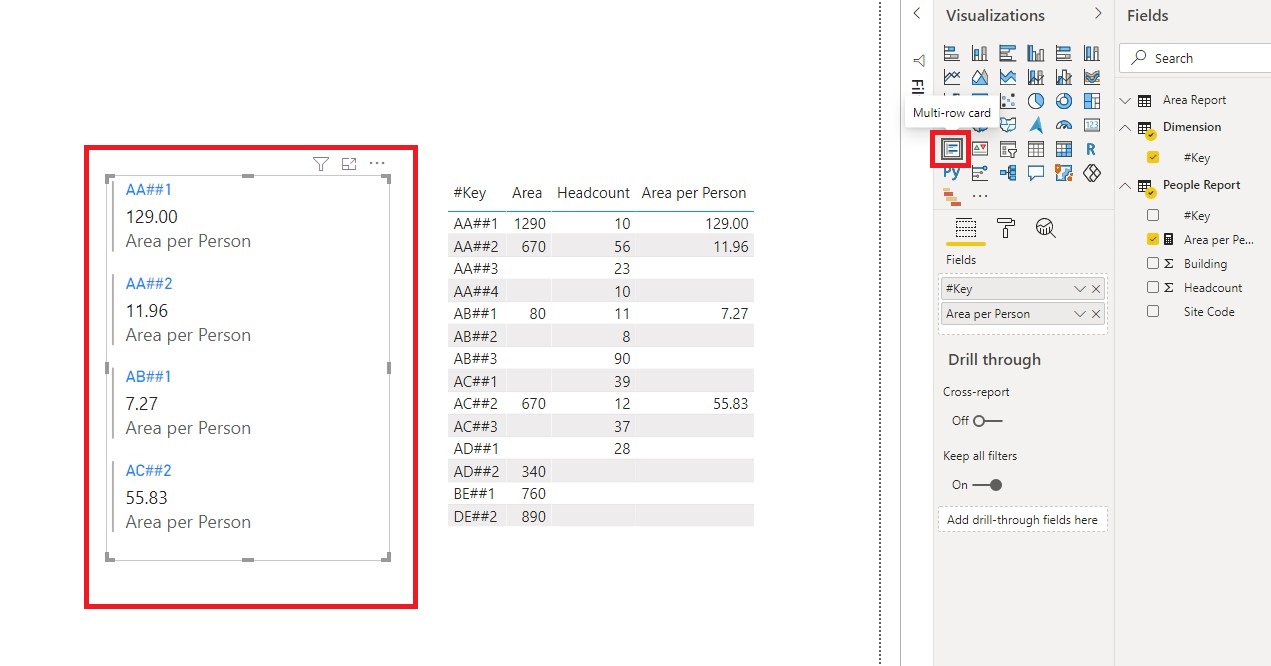
Task: Sort table by Area per Person header
Action: pos(694,193)
